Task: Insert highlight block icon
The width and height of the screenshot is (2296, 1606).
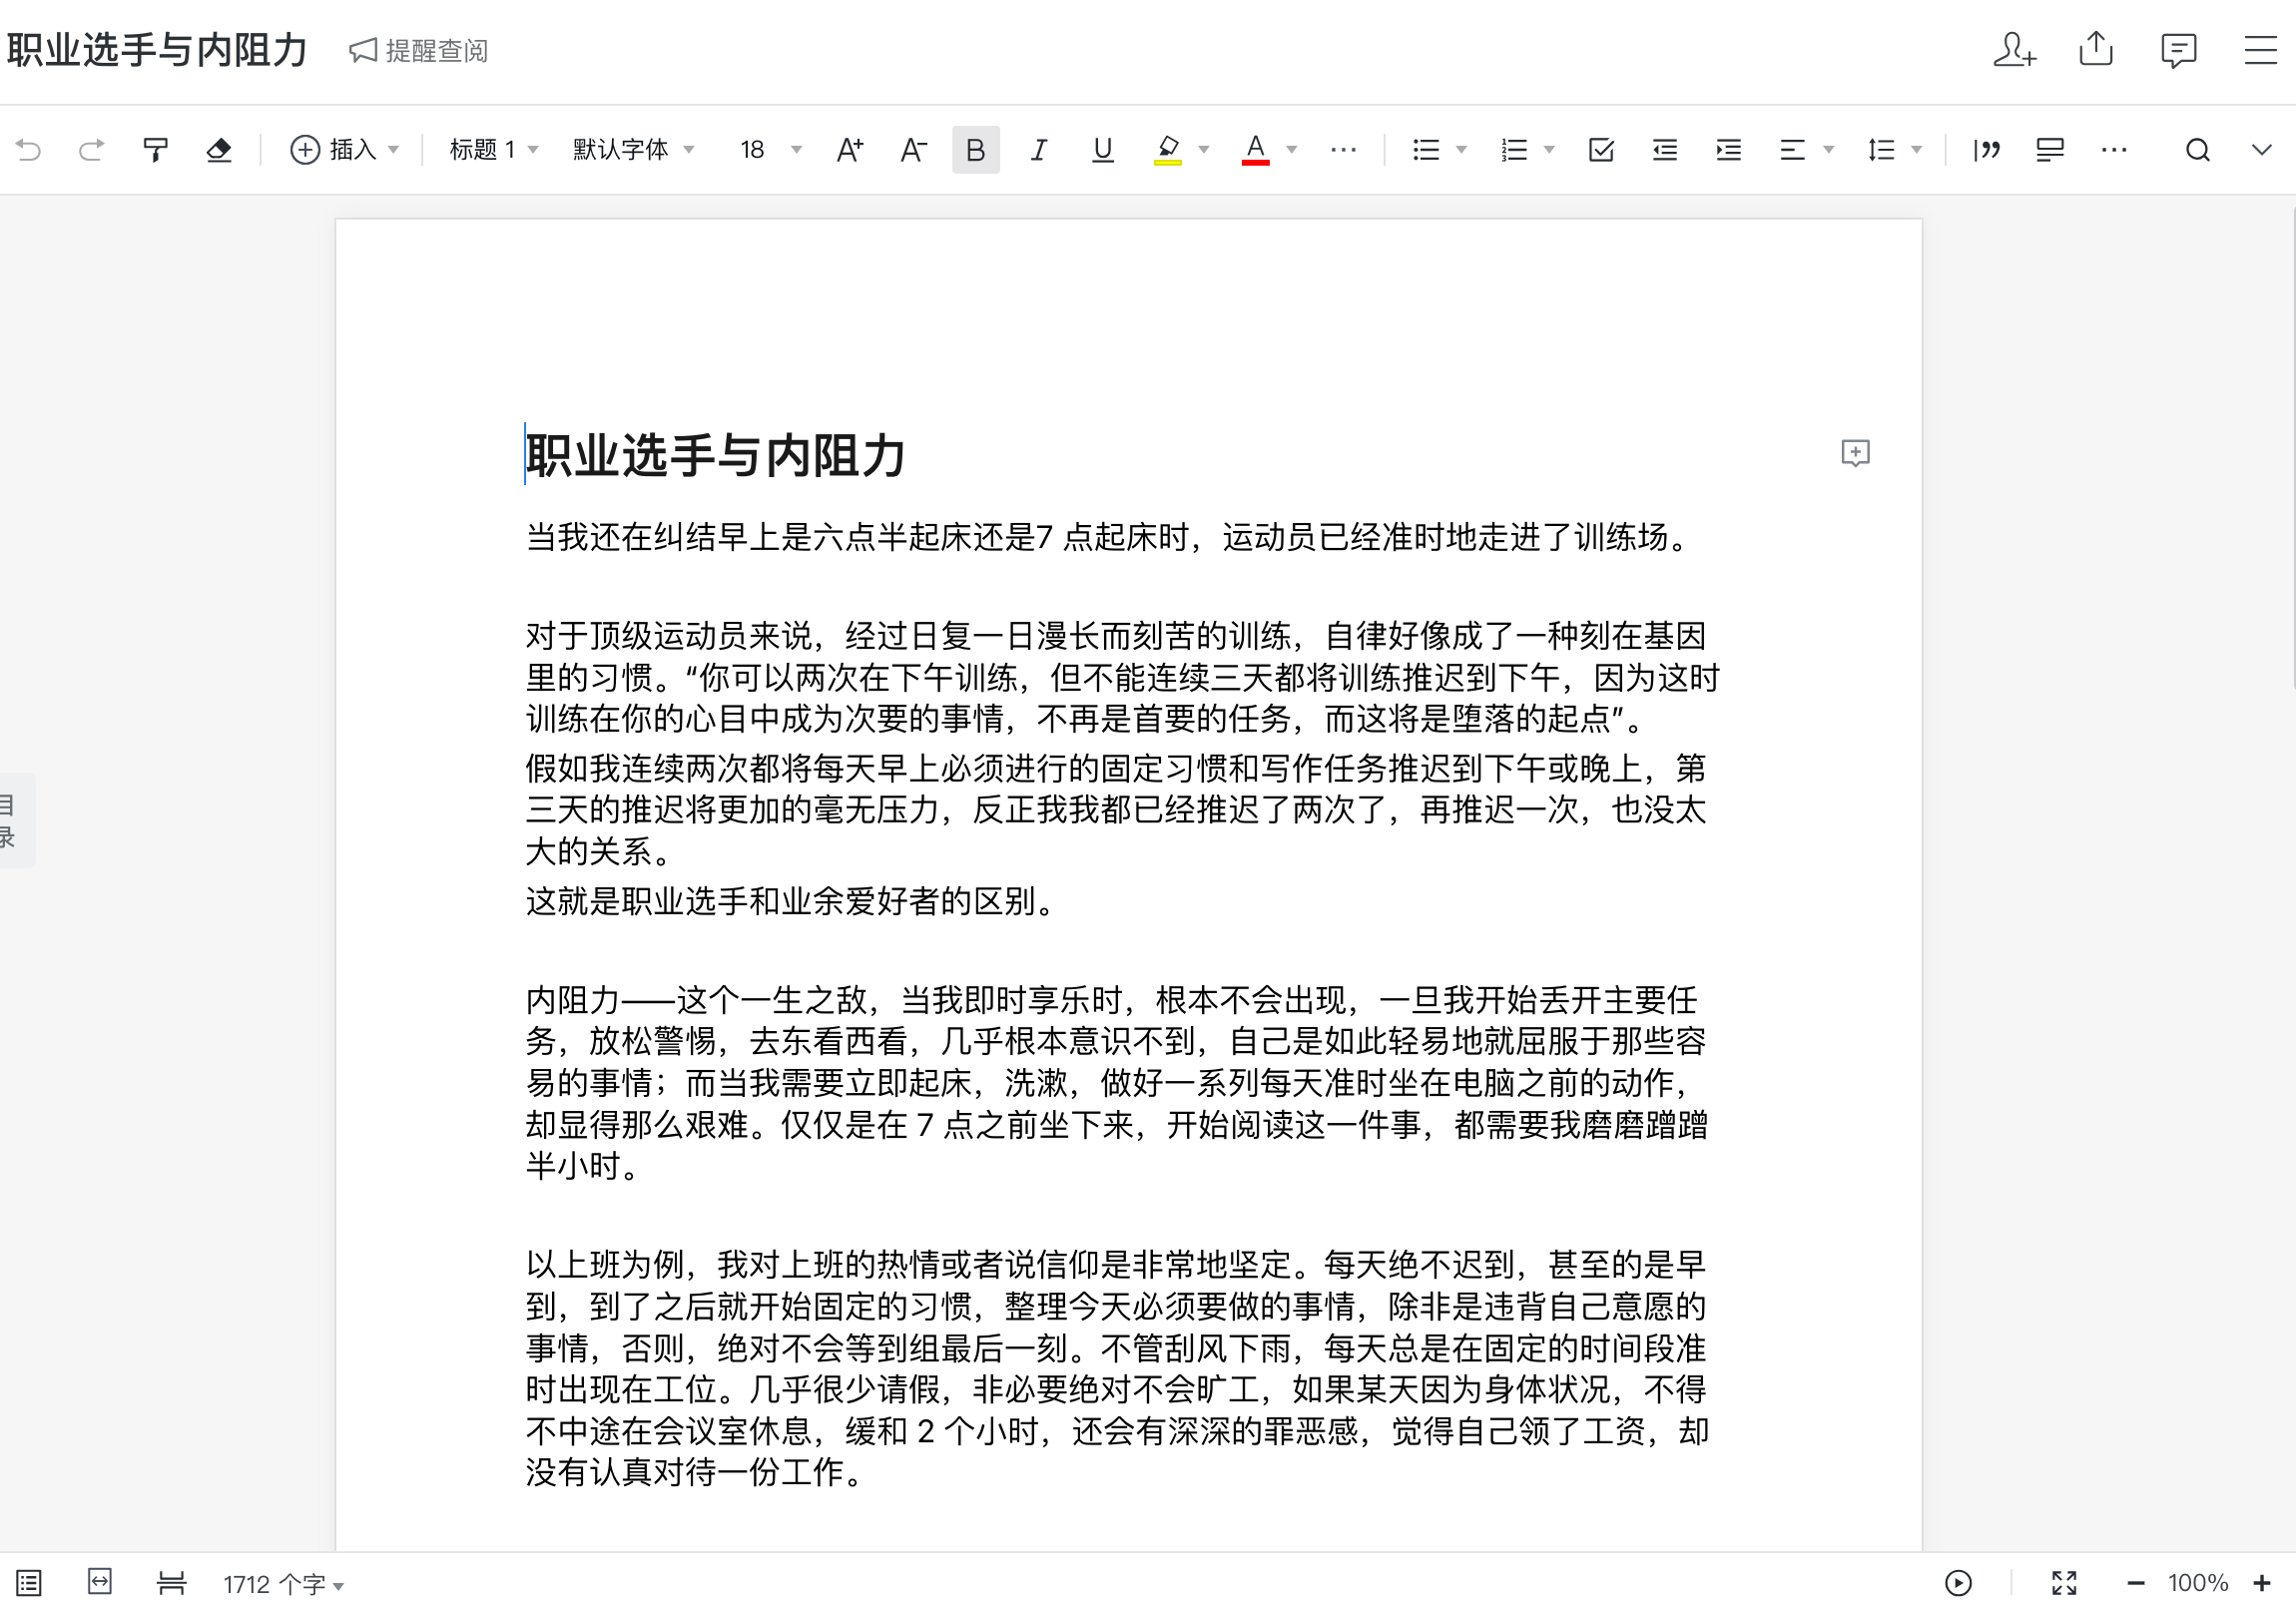Action: coord(2050,150)
